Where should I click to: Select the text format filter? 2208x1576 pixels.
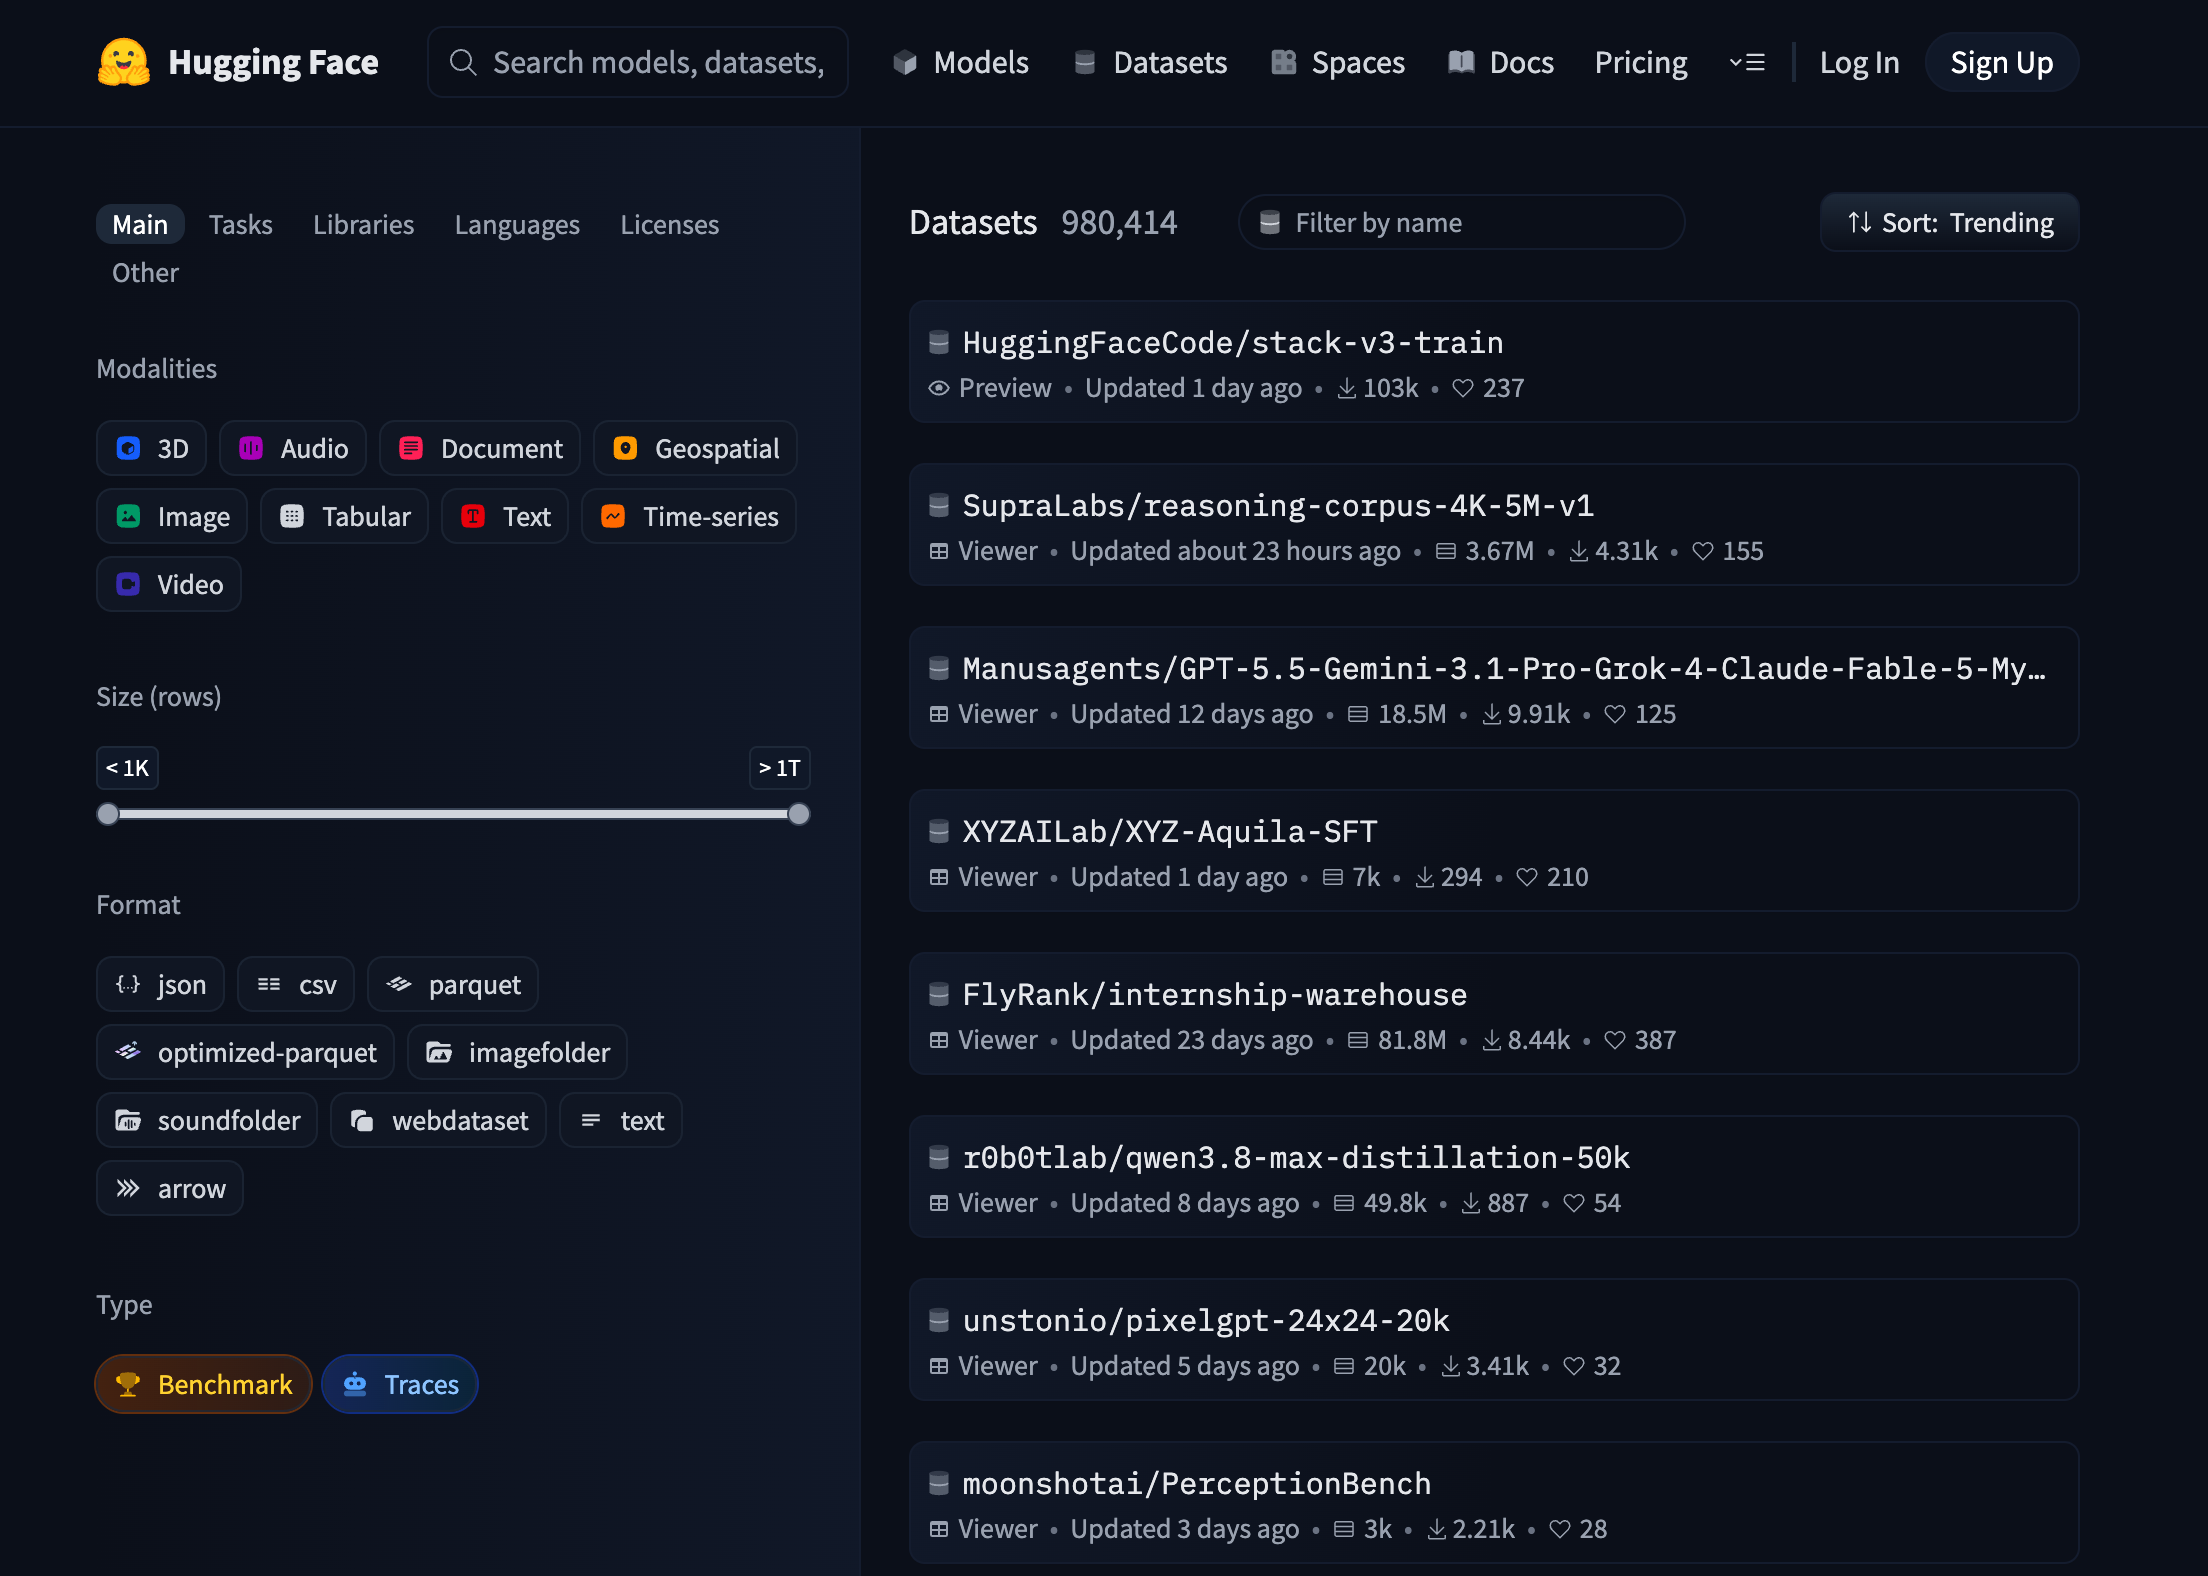[x=621, y=1120]
